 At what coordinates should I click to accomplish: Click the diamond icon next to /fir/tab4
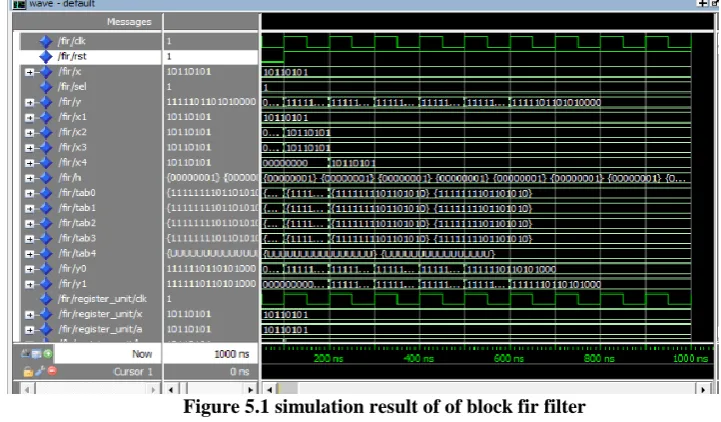coord(46,254)
